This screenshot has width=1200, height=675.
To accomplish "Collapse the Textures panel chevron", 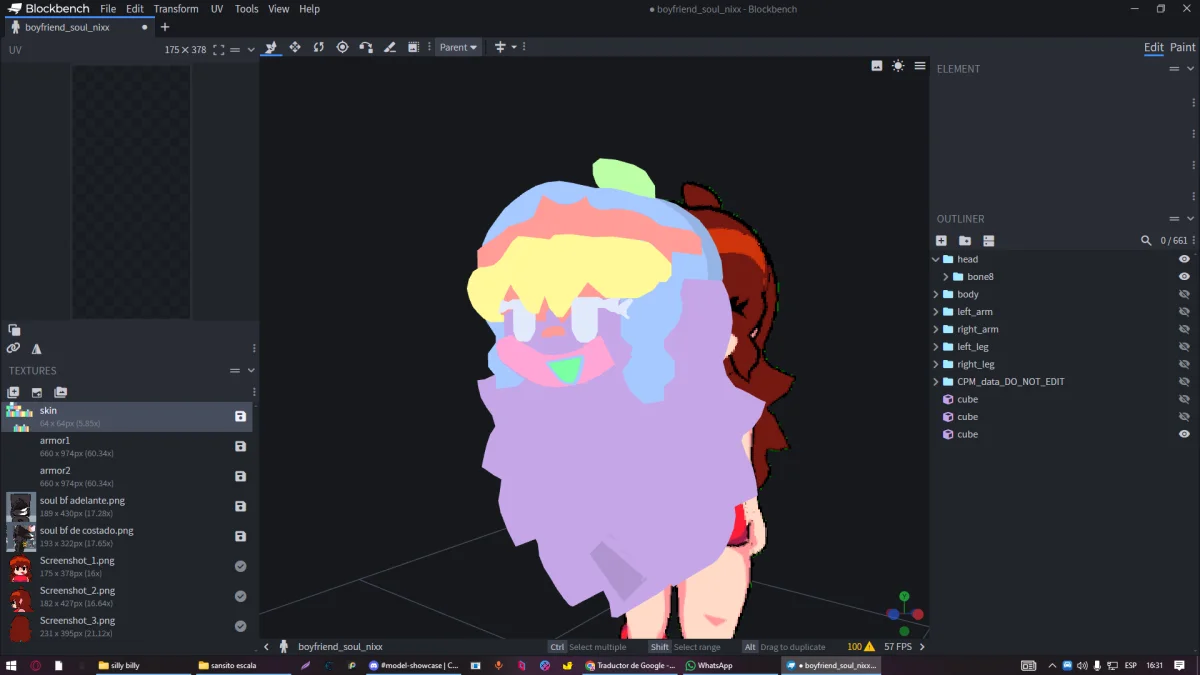I will tap(250, 371).
